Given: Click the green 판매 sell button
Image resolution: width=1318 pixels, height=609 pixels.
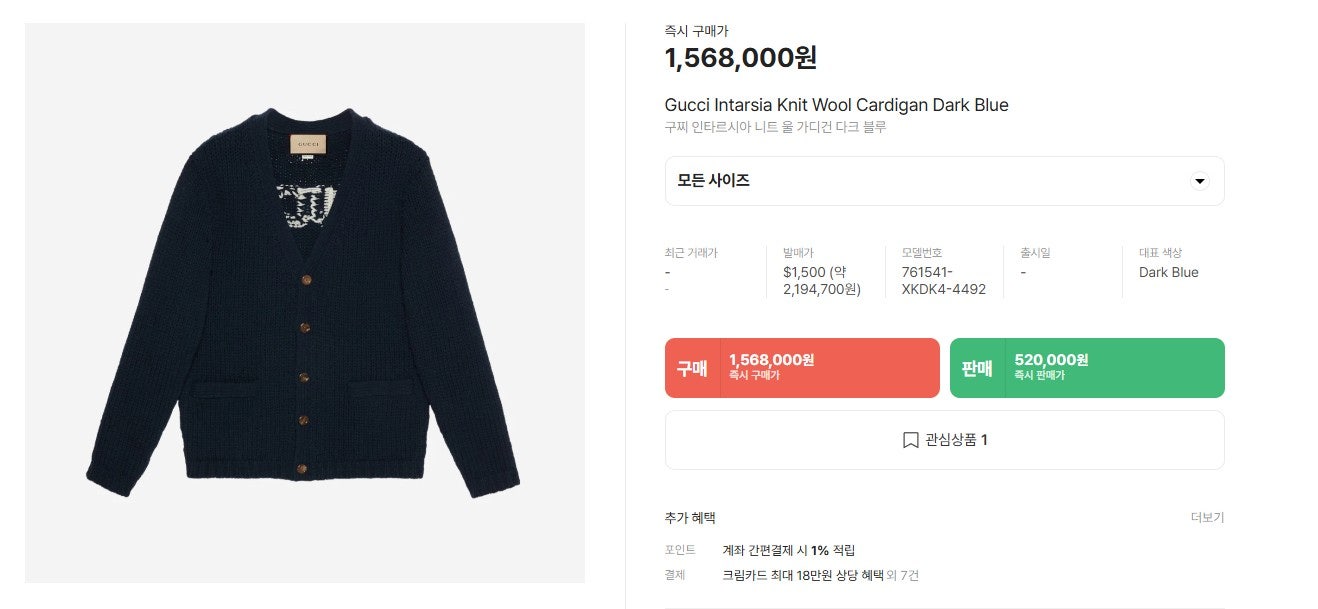Looking at the screenshot, I should point(1087,368).
